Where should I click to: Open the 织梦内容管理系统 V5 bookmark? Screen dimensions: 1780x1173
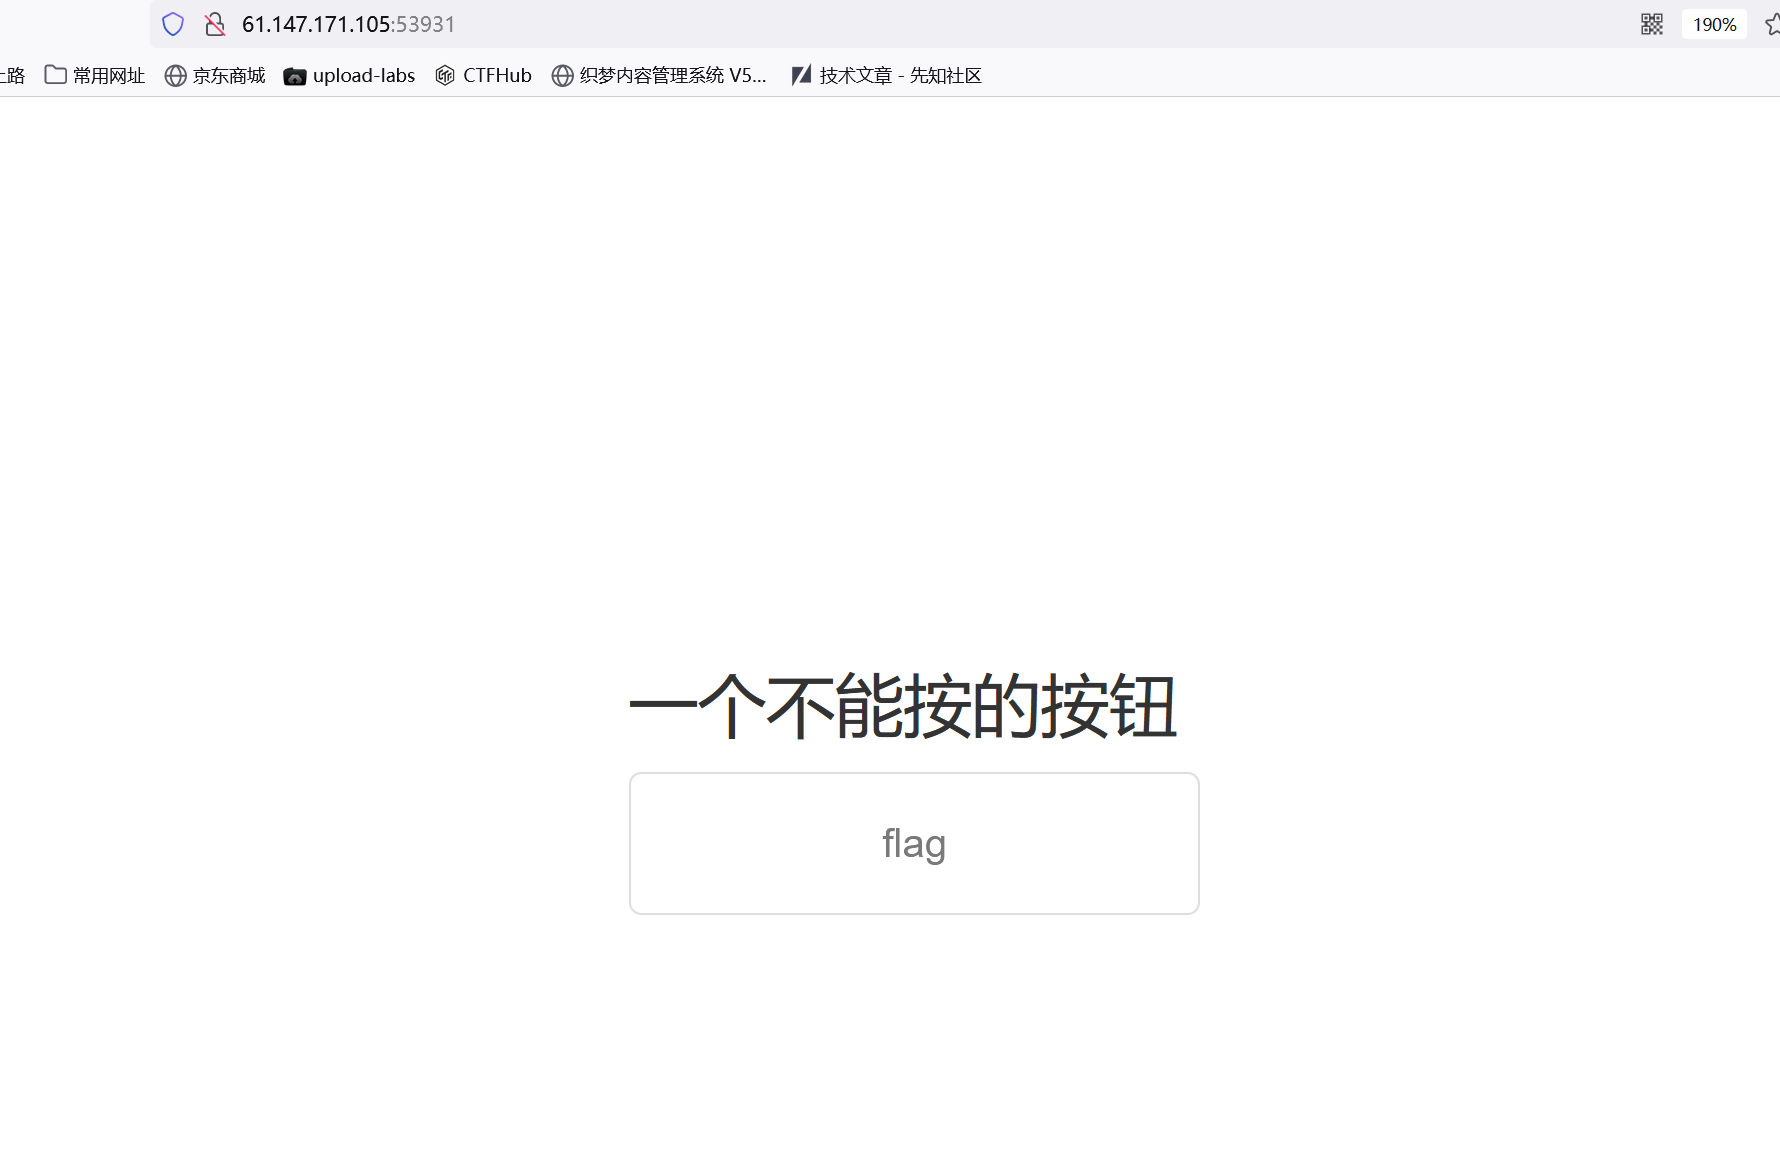659,75
